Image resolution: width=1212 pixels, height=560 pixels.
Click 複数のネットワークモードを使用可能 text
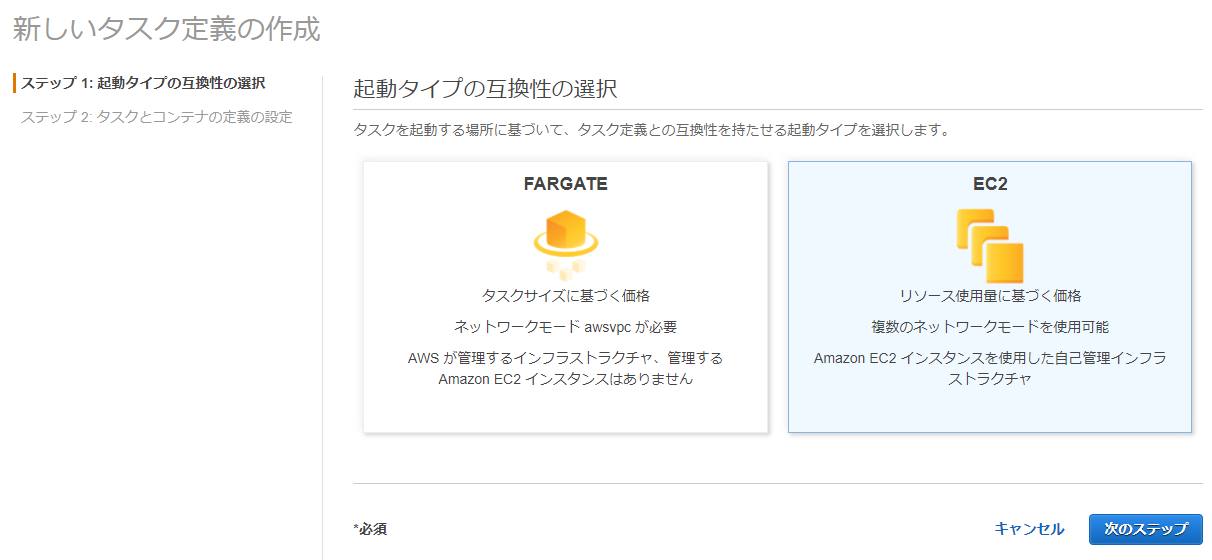(x=990, y=327)
